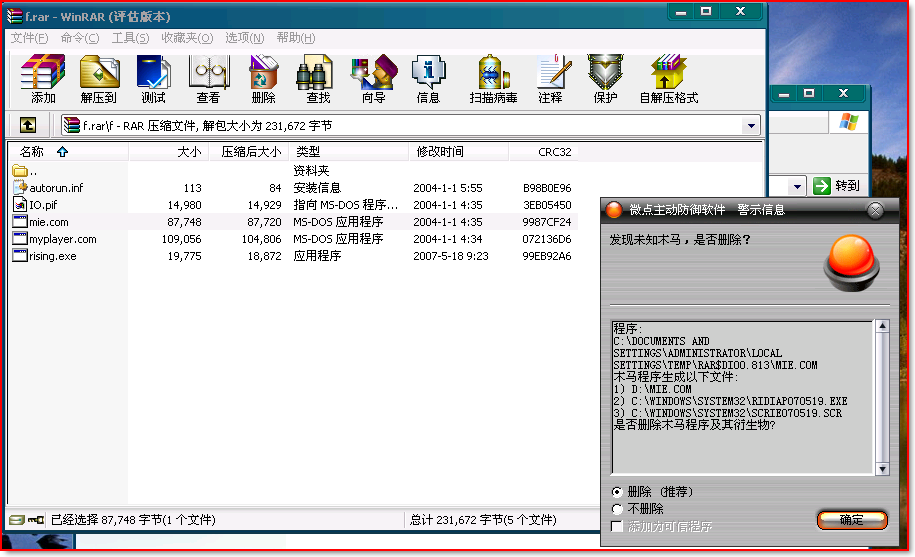This screenshot has height=557, width=915.
Task: Open the 文件(F) menu
Action: pyautogui.click(x=29, y=38)
